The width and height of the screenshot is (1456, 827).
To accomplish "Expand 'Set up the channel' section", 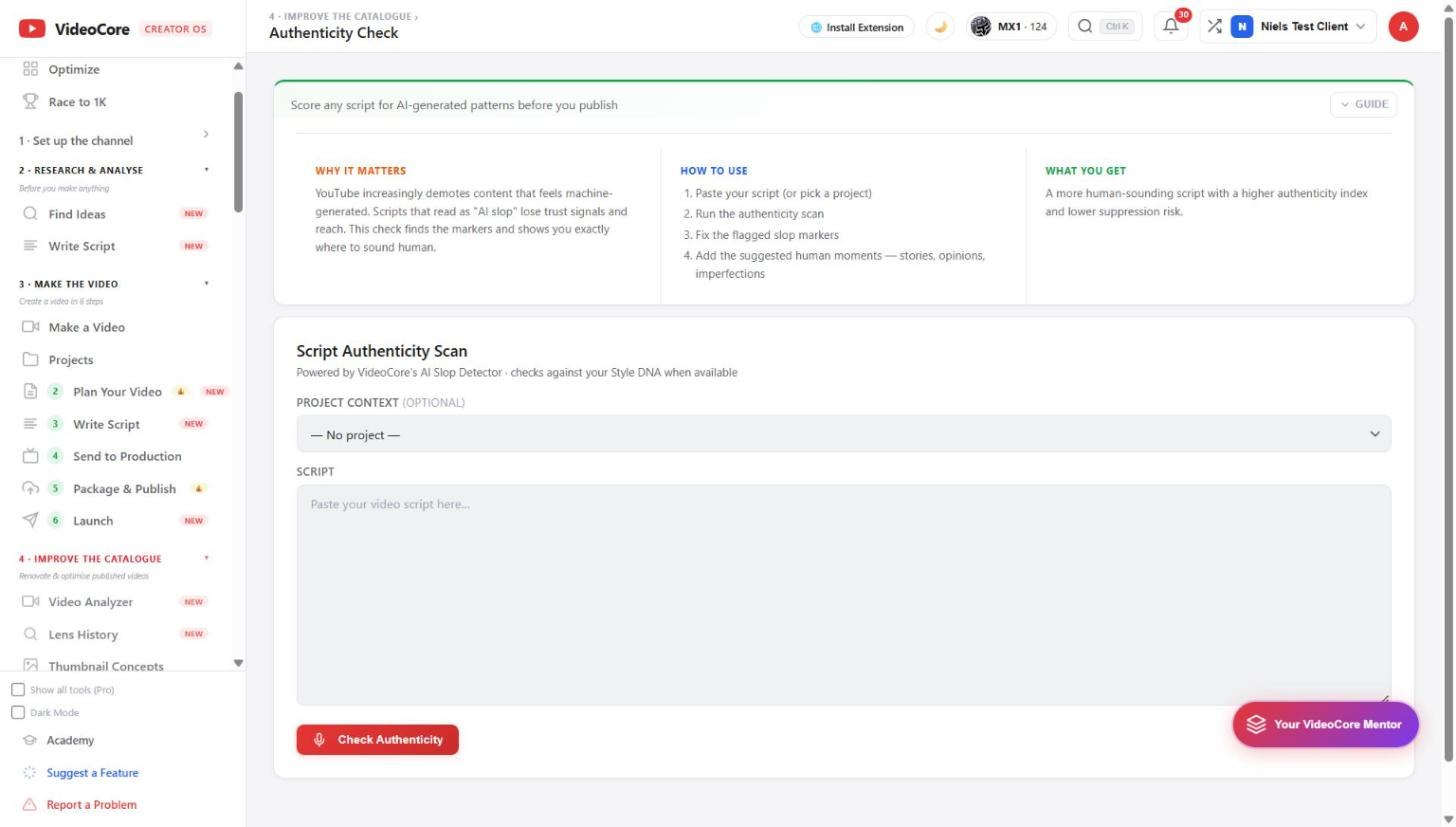I will click(115, 140).
